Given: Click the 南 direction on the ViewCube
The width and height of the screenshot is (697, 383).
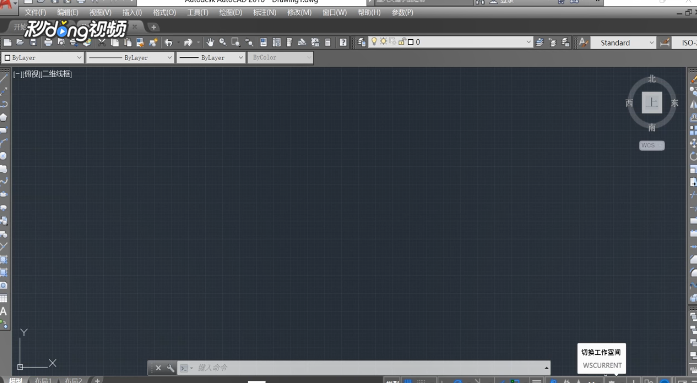Looking at the screenshot, I should click(x=652, y=128).
